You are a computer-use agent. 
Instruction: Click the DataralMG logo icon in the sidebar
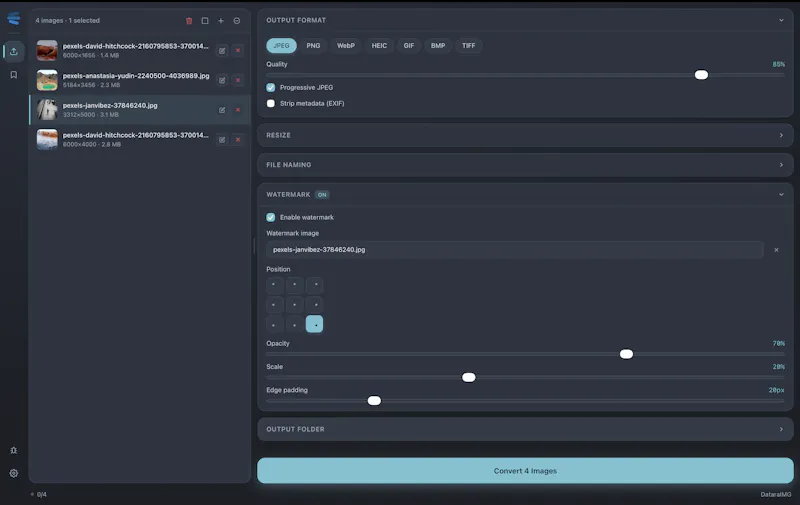point(14,19)
